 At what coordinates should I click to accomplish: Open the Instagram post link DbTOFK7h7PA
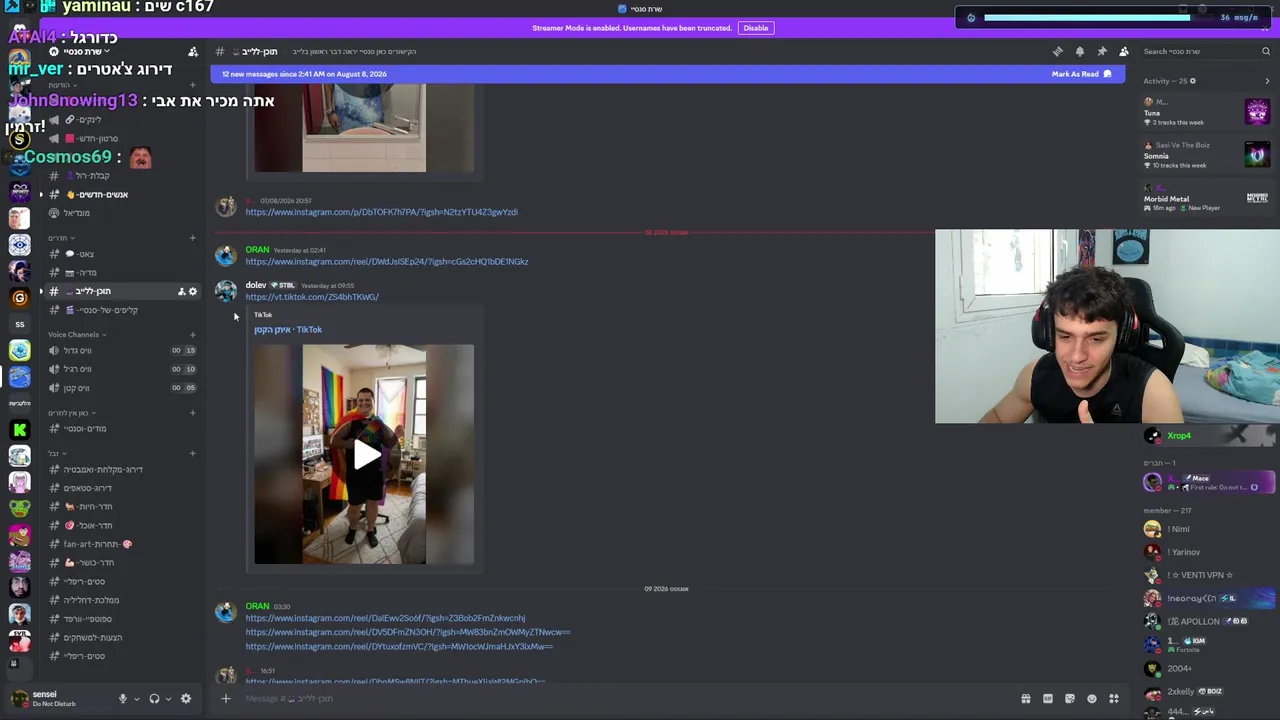(382, 212)
